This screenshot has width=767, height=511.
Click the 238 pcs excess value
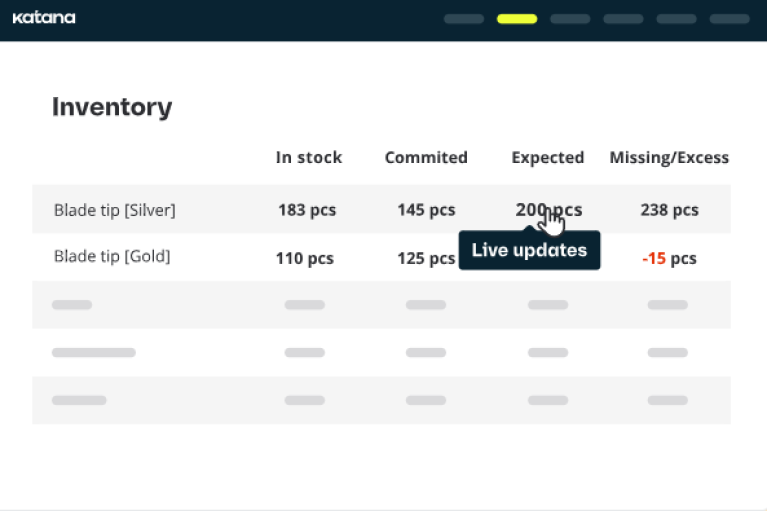click(x=669, y=210)
